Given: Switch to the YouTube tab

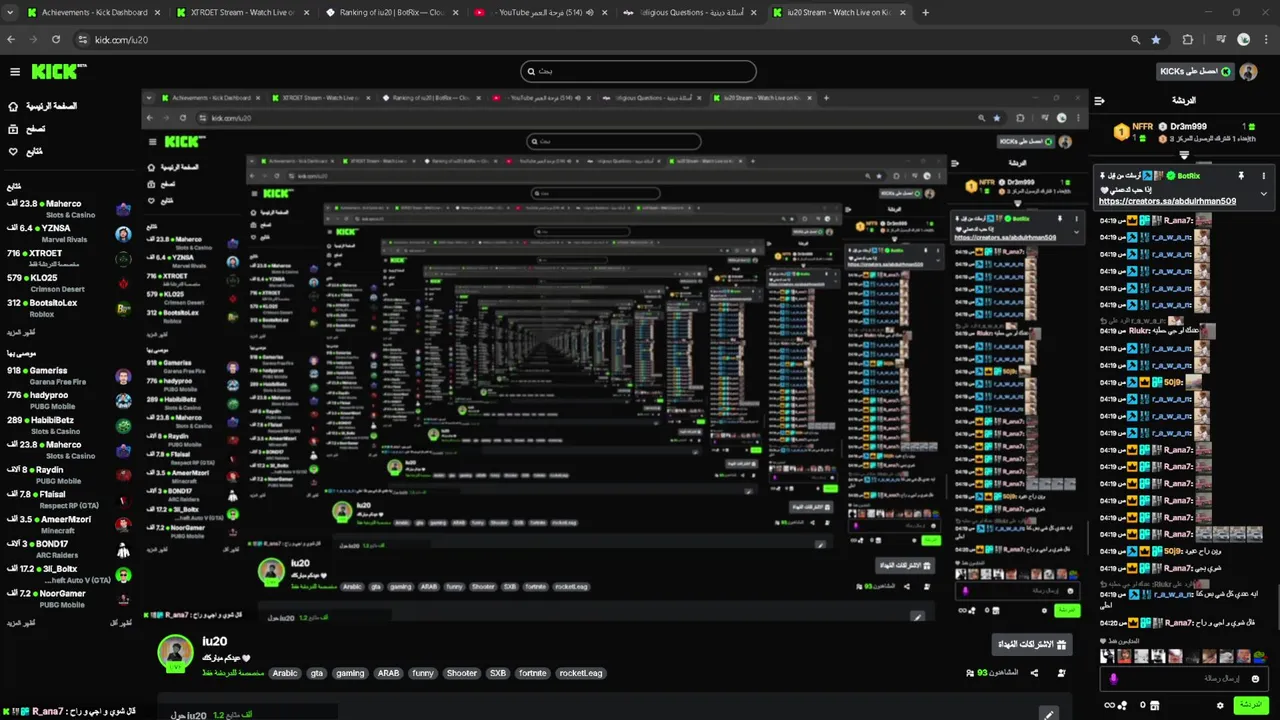Looking at the screenshot, I should tap(539, 13).
